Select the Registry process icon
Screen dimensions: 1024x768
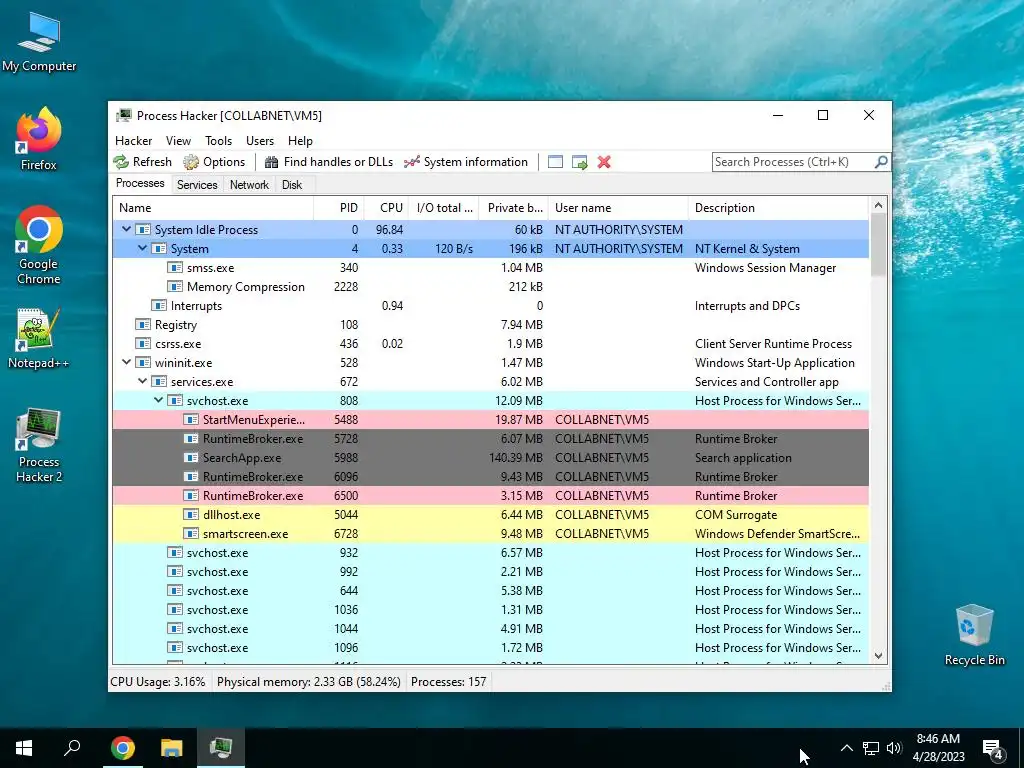click(142, 325)
